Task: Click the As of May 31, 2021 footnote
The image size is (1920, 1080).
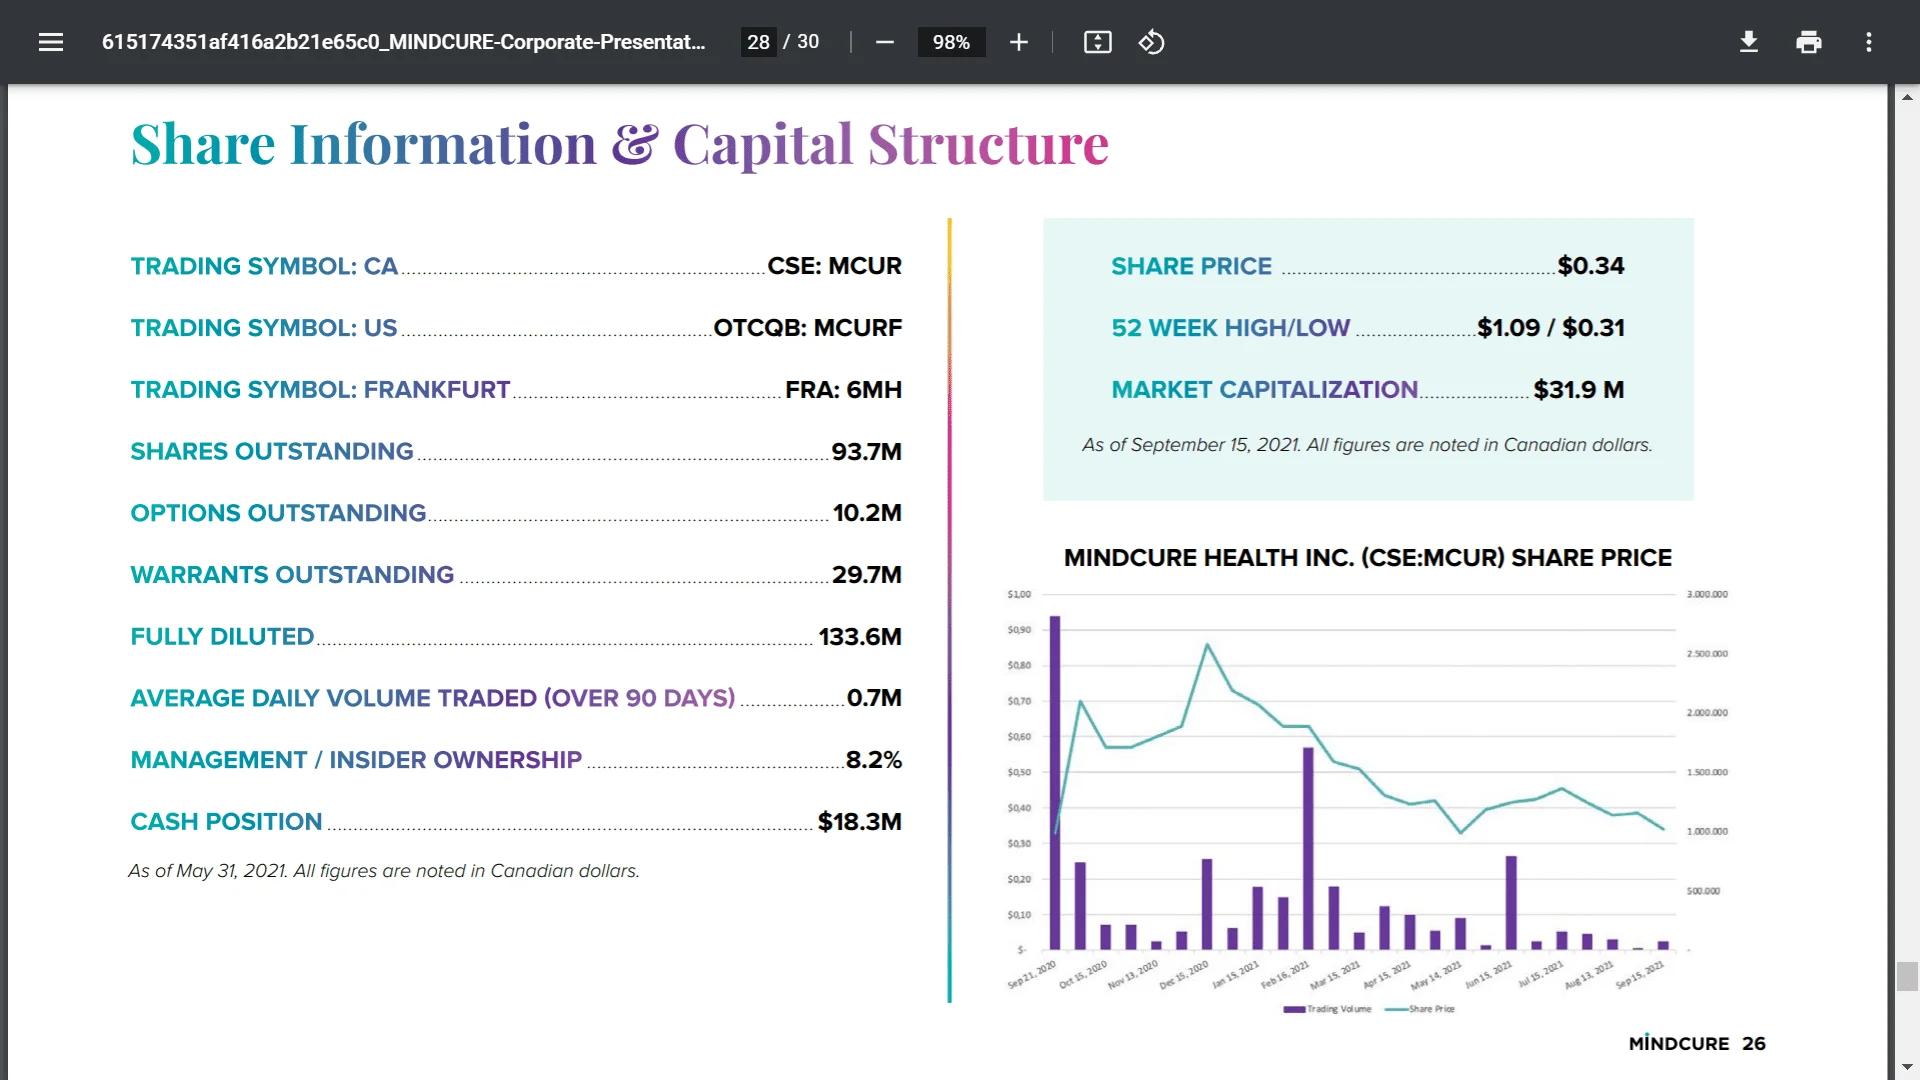Action: coord(384,871)
